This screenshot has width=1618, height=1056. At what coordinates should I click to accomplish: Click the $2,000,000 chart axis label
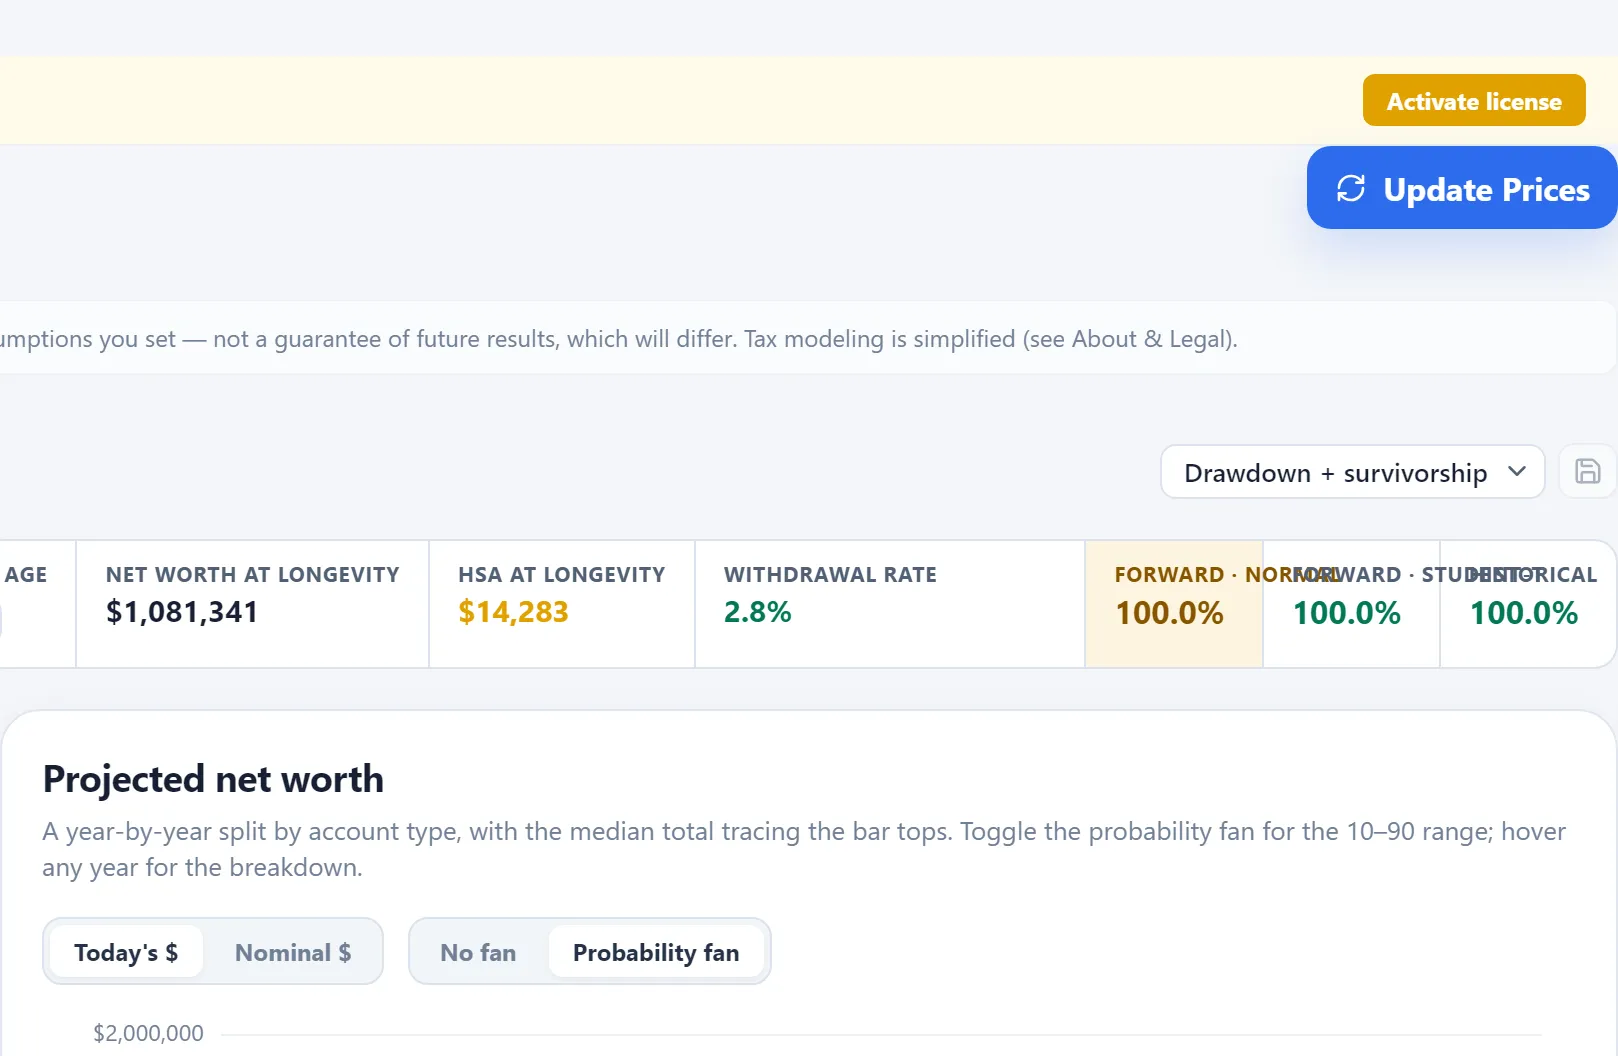[148, 1033]
